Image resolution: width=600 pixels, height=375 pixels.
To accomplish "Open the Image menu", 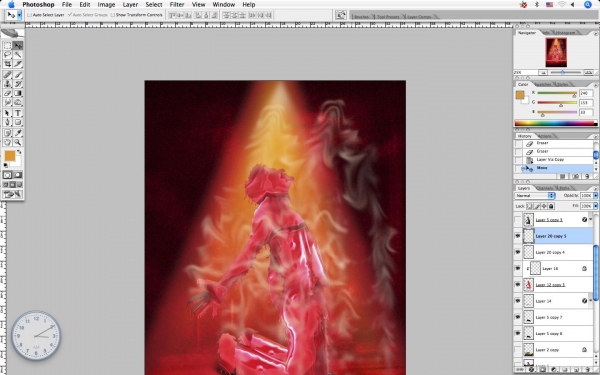I will 106,5.
